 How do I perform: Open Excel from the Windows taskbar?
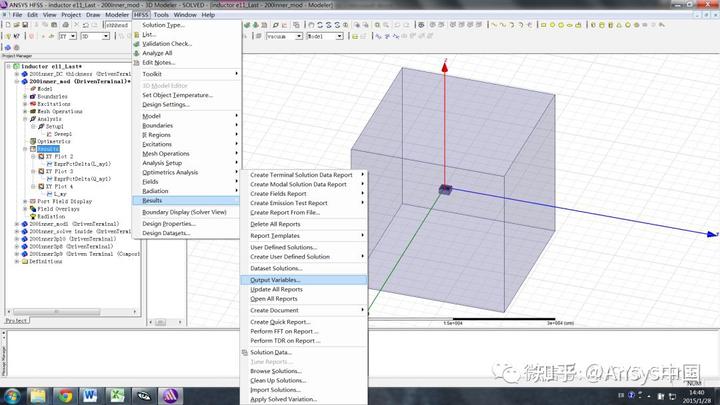click(117, 396)
